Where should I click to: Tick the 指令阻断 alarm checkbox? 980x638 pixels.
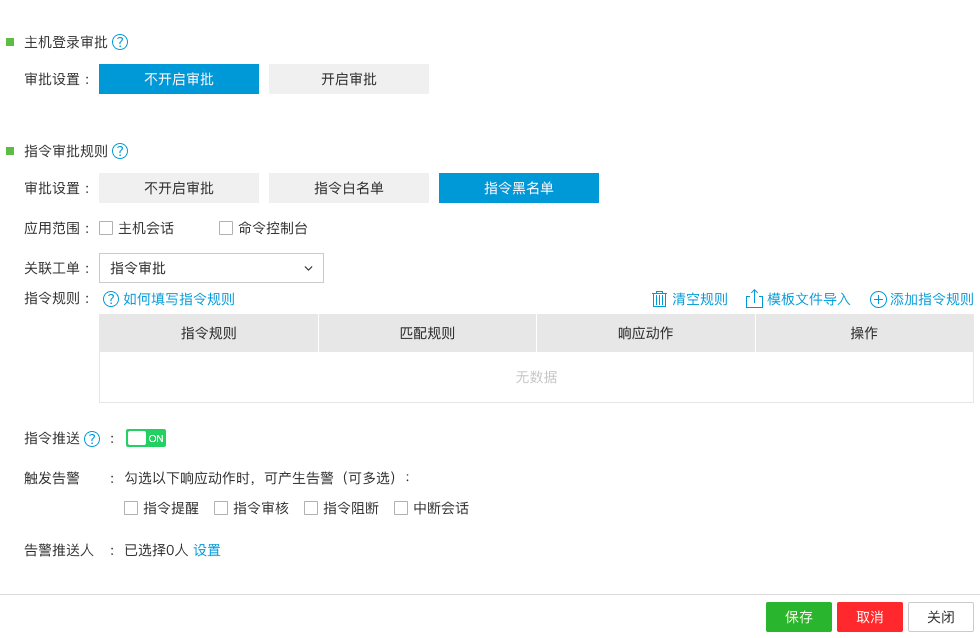311,508
